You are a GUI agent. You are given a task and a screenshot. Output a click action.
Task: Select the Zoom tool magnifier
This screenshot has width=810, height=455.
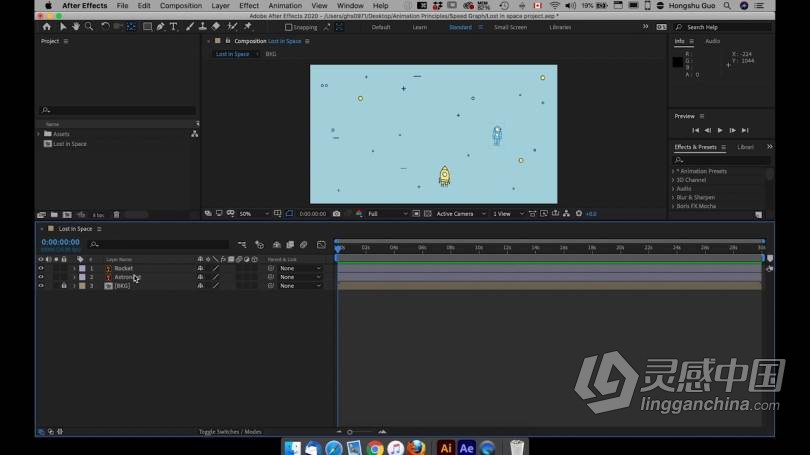tap(89, 27)
